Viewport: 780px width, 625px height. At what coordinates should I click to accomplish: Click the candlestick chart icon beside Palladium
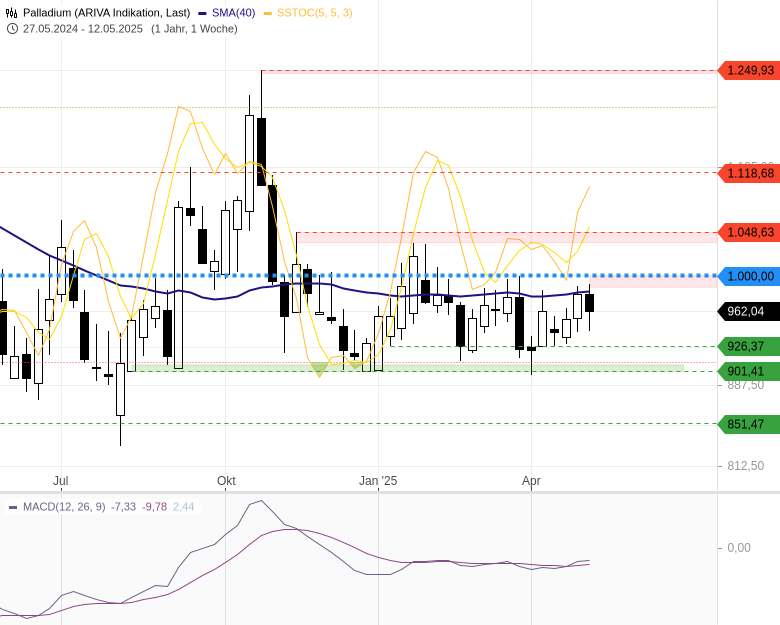click(11, 13)
